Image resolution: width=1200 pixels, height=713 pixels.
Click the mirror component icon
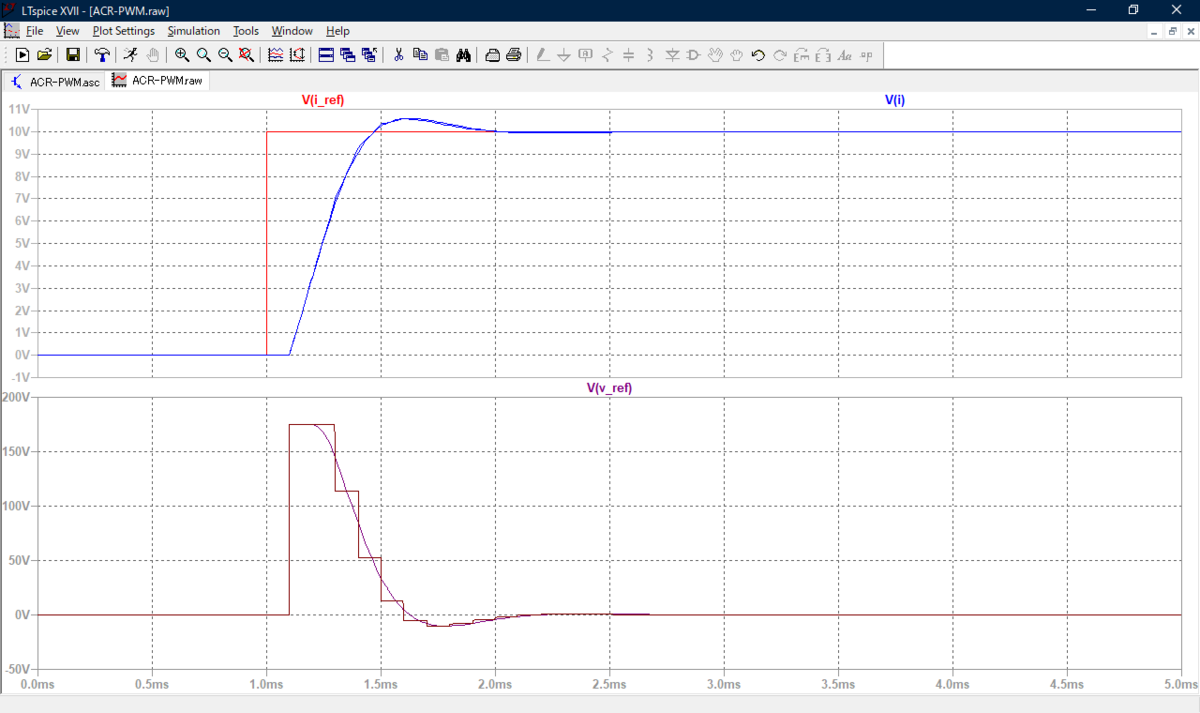point(823,55)
